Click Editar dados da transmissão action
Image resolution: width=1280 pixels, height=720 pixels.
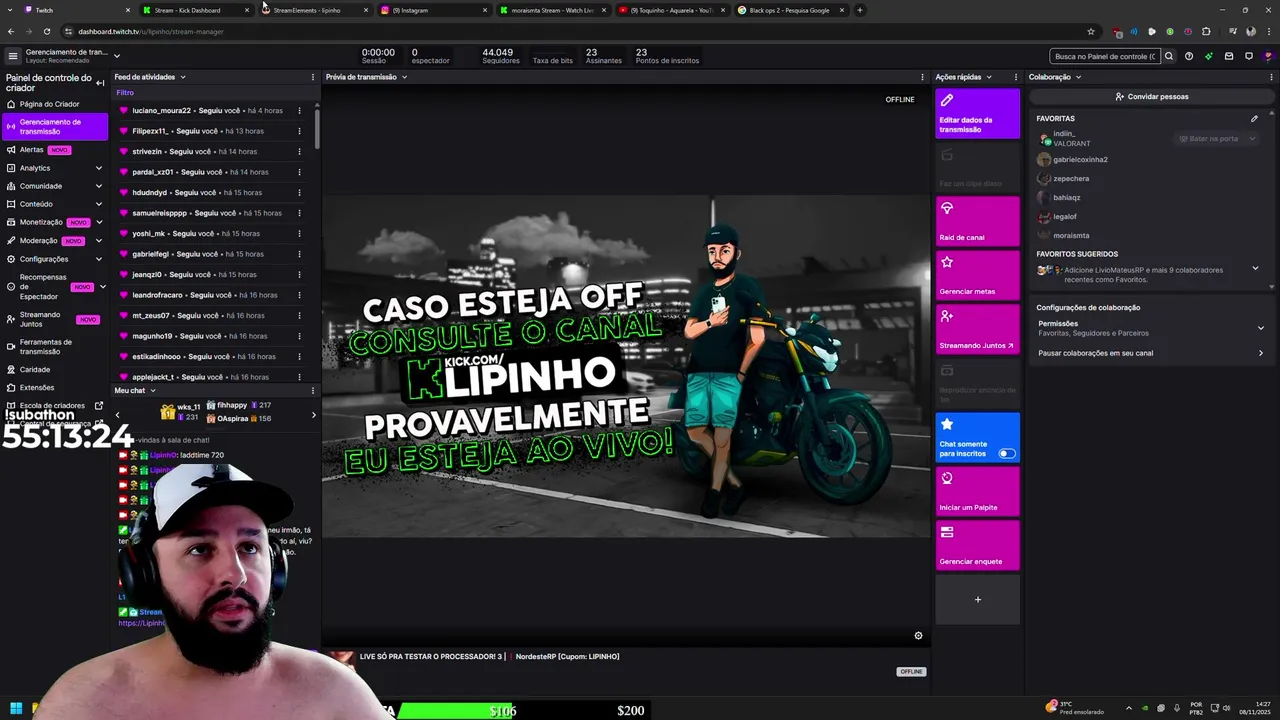click(978, 114)
